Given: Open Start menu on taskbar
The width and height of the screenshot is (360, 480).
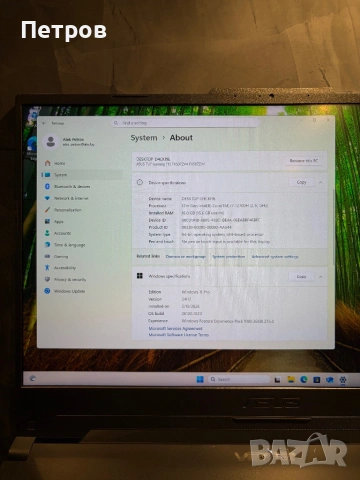Looking at the screenshot, I should pyautogui.click(x=200, y=379).
